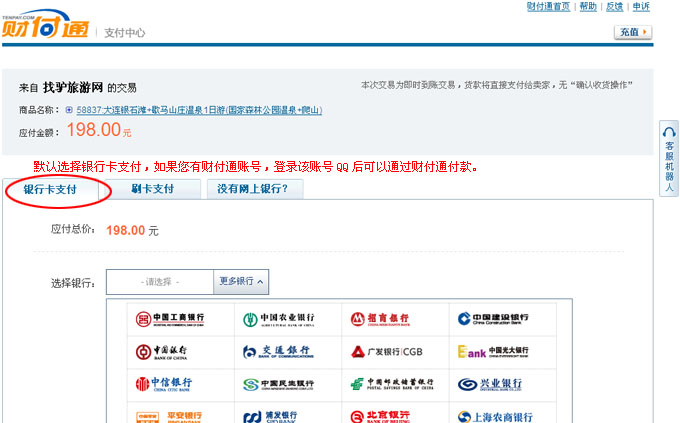The image size is (680, 423).
Task: Select 上海农商银行 bank logo
Action: [x=495, y=417]
